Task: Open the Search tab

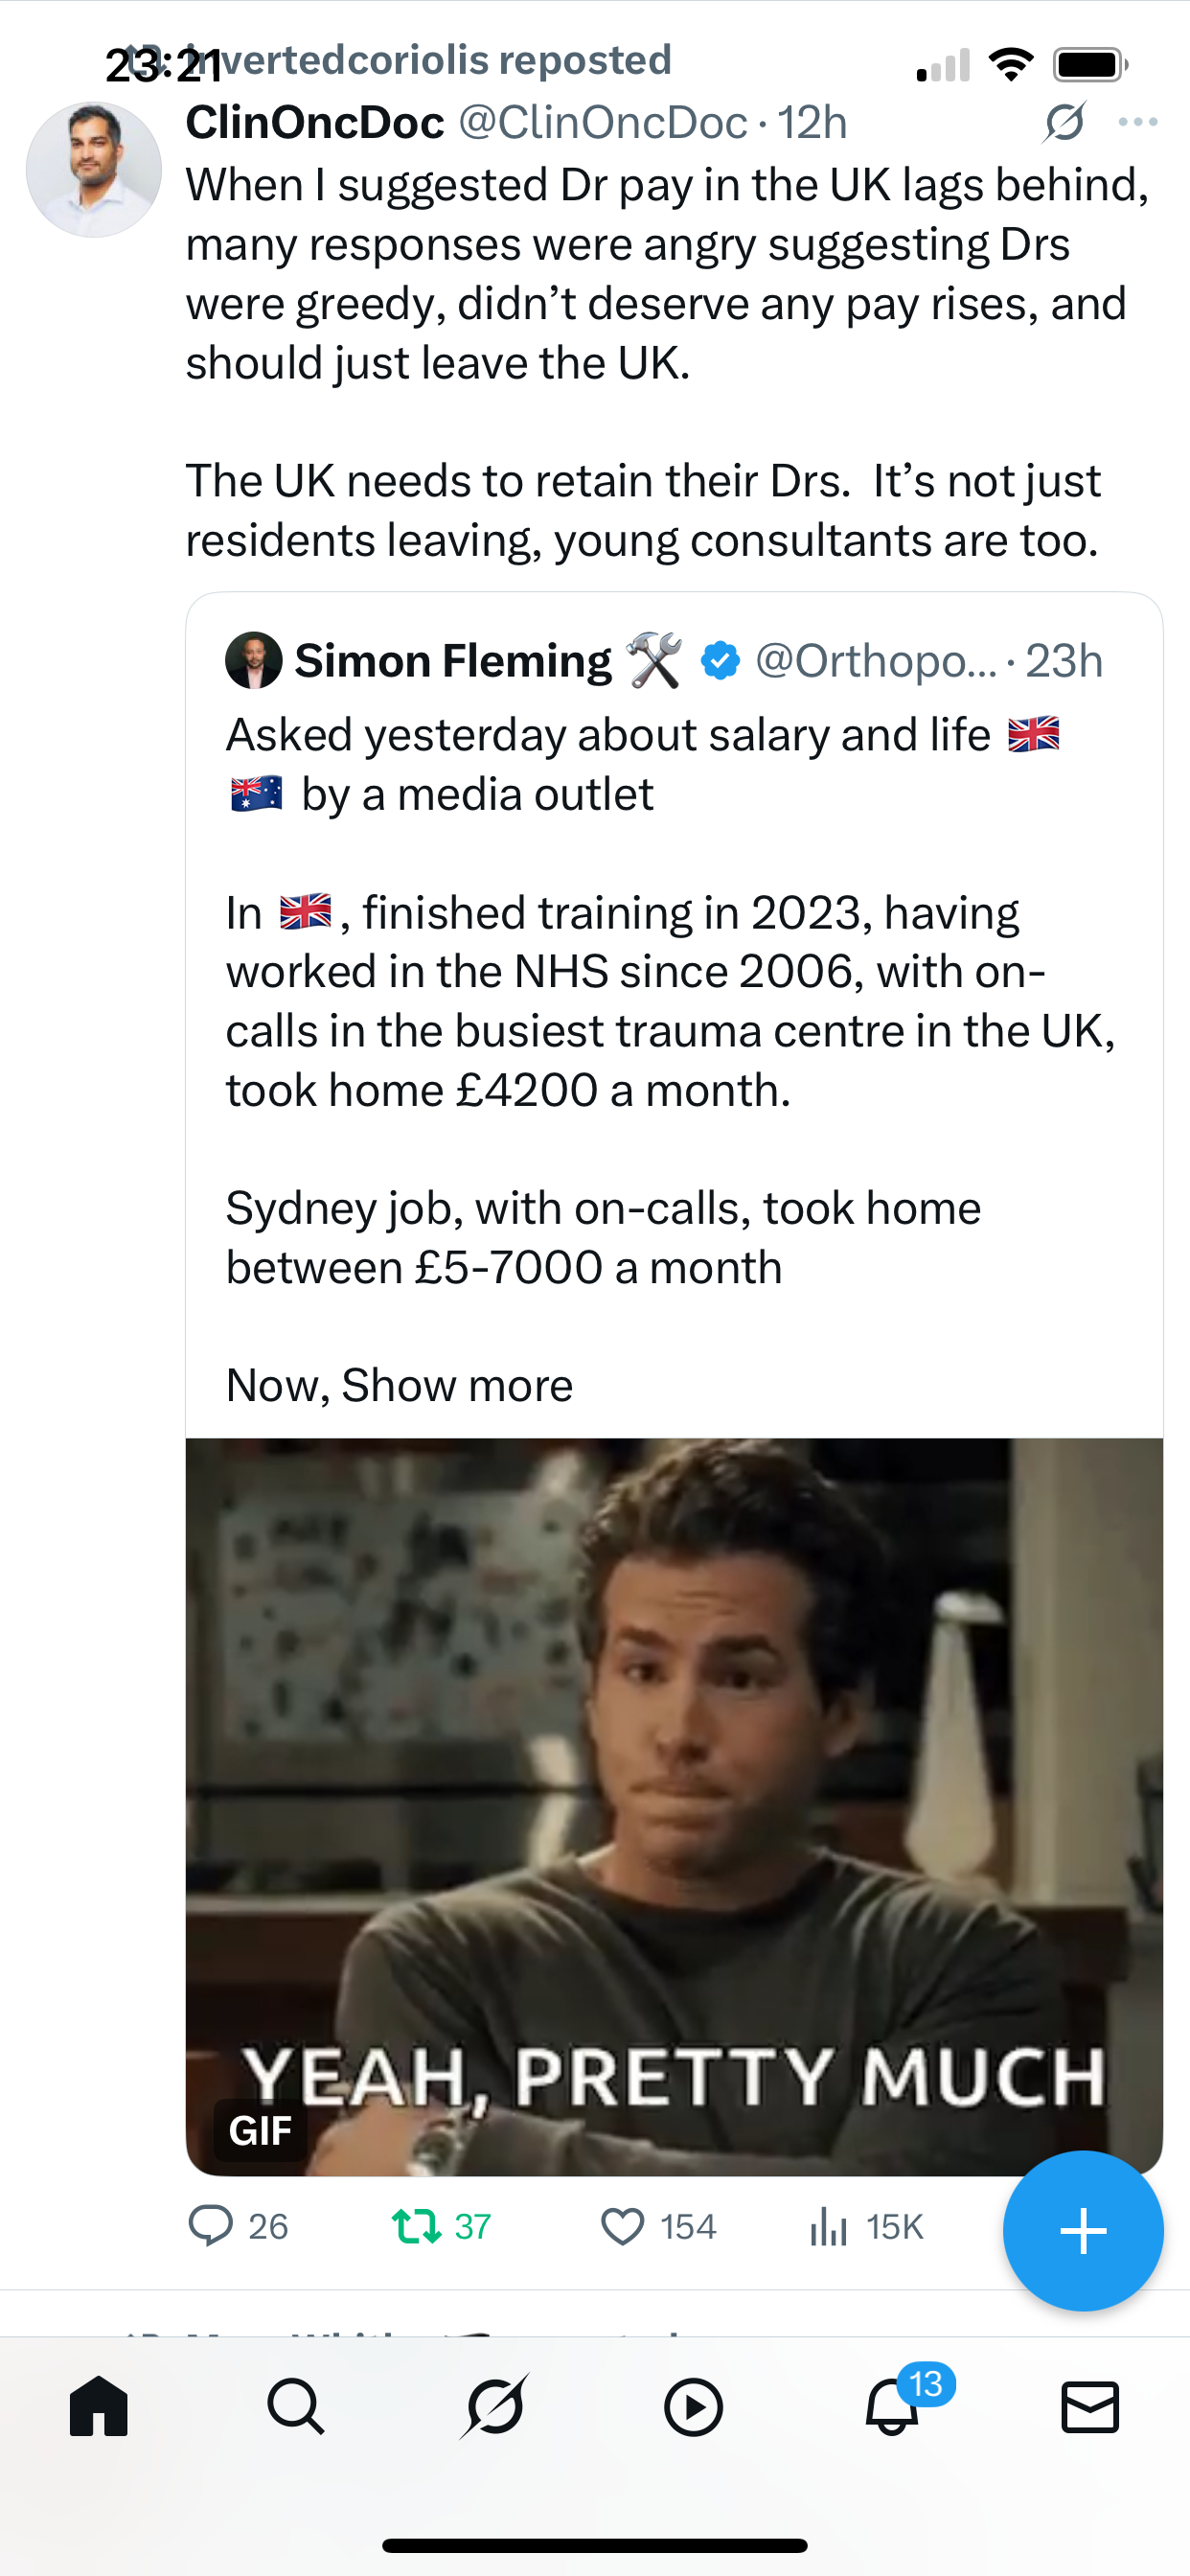Action: pos(296,2406)
